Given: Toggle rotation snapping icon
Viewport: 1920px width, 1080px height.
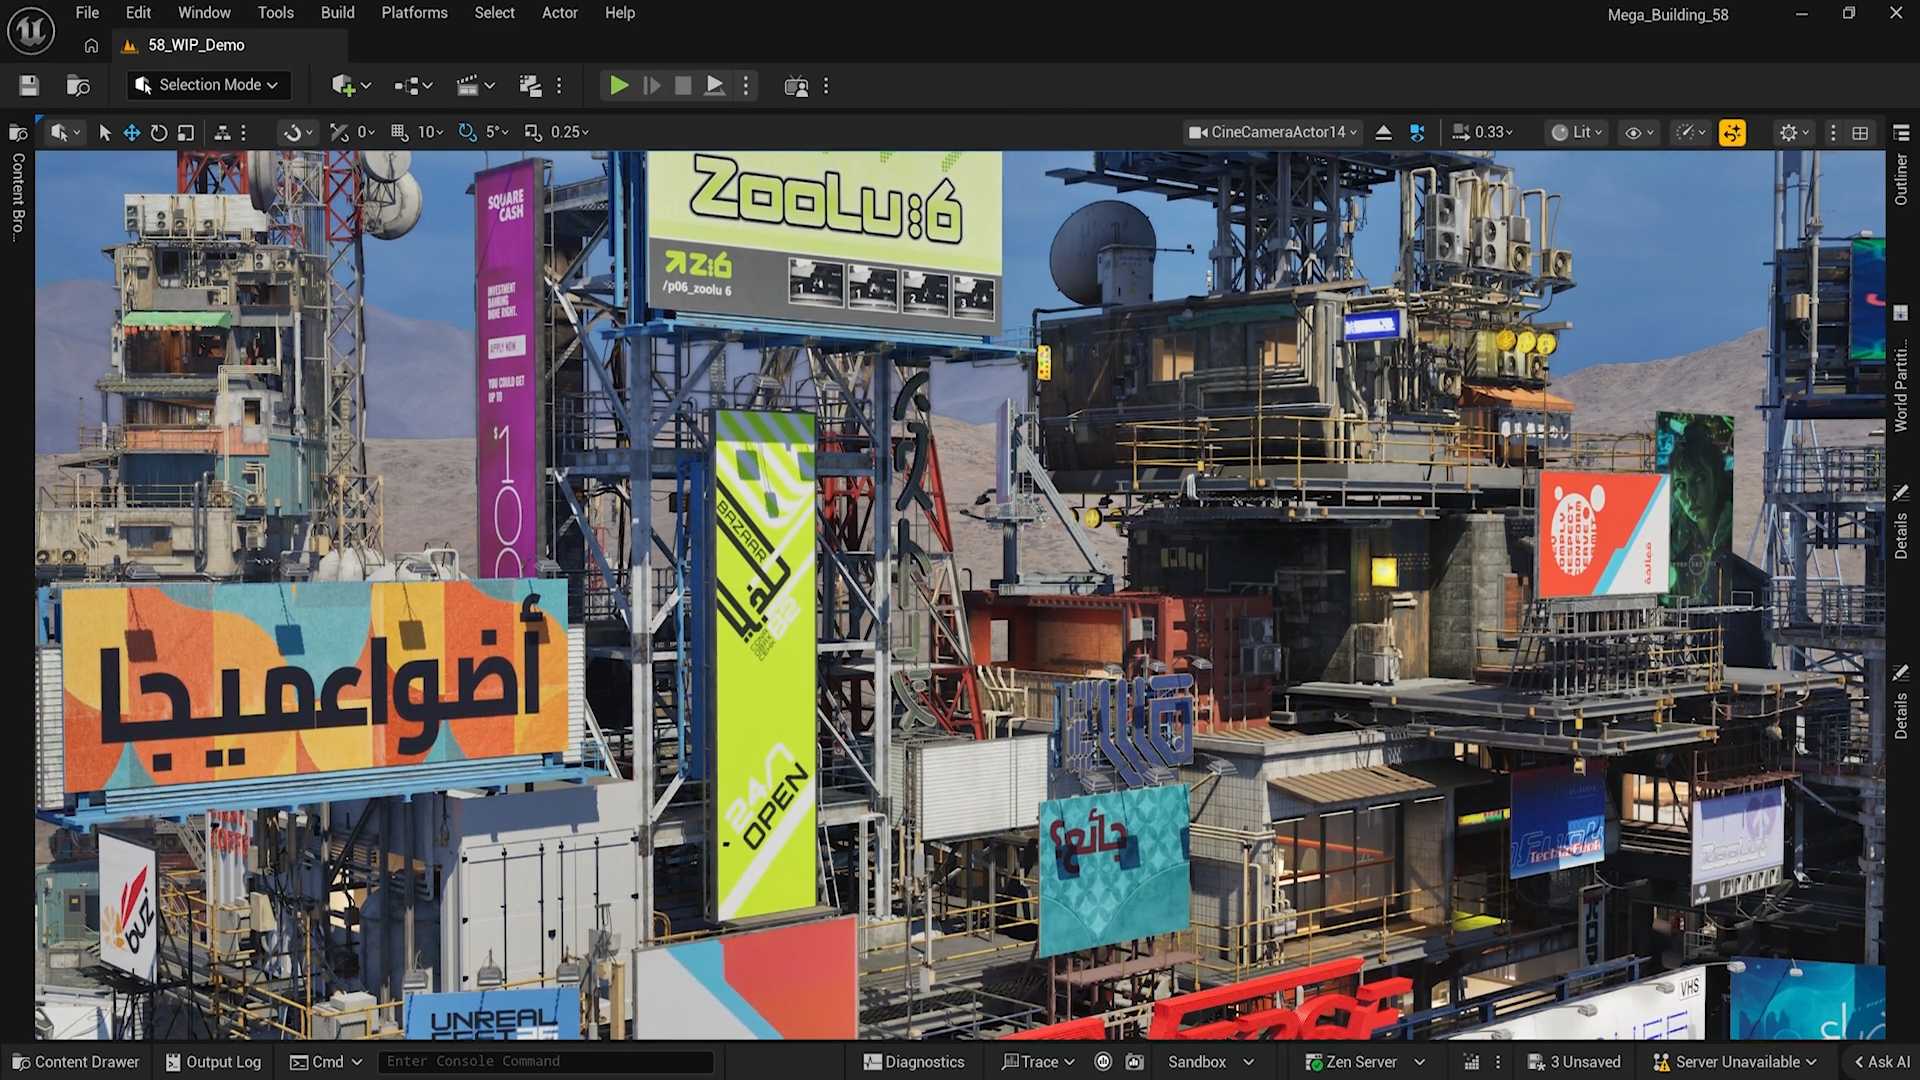Looking at the screenshot, I should pyautogui.click(x=467, y=132).
